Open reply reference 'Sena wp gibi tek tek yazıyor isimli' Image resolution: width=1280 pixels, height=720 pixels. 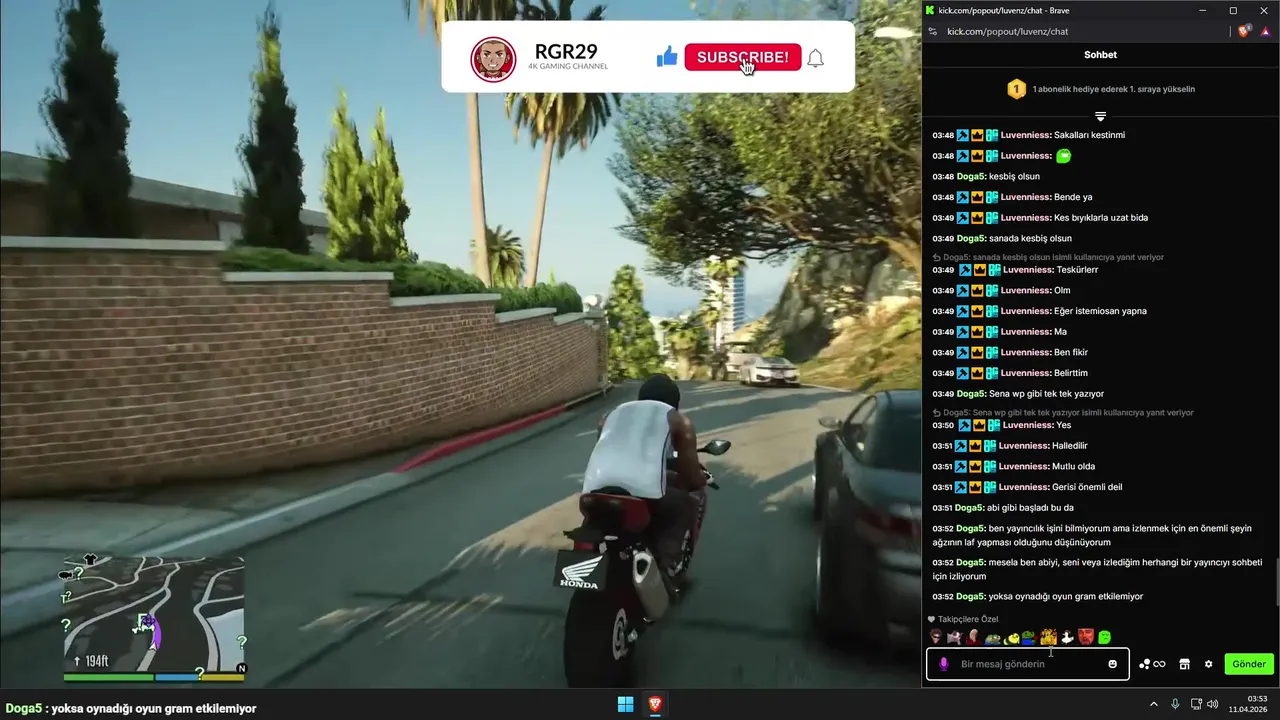pyautogui.click(x=1062, y=412)
